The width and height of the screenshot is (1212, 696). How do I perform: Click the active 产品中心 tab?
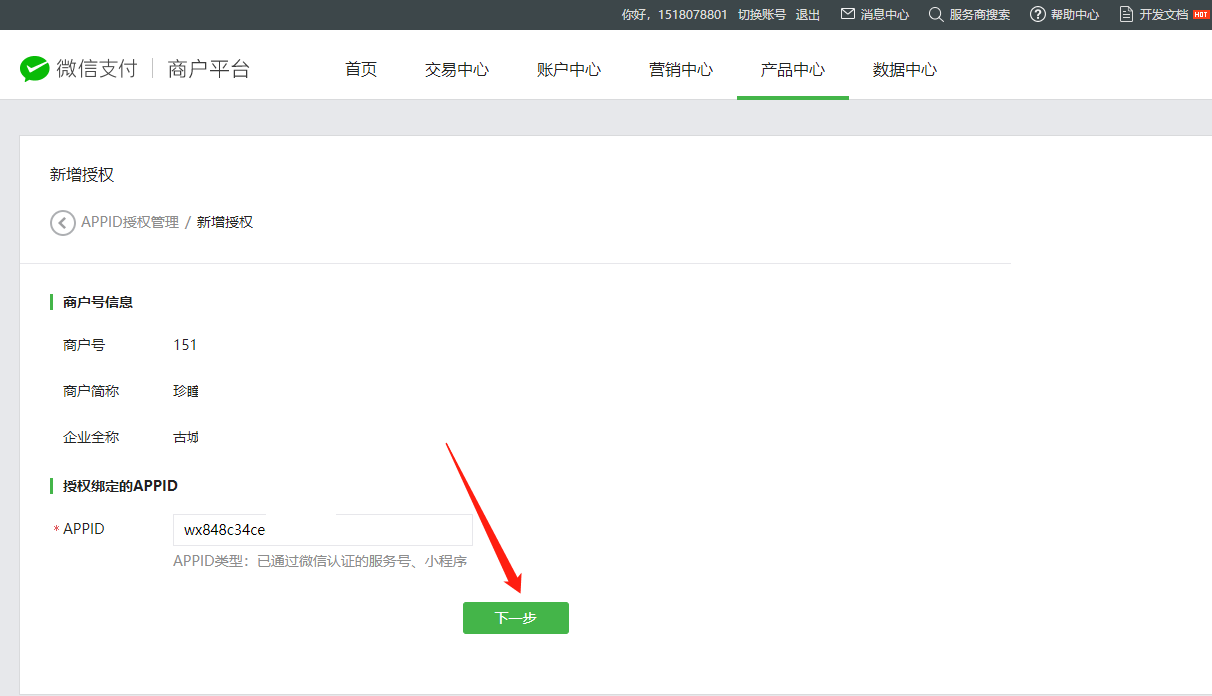(x=793, y=69)
